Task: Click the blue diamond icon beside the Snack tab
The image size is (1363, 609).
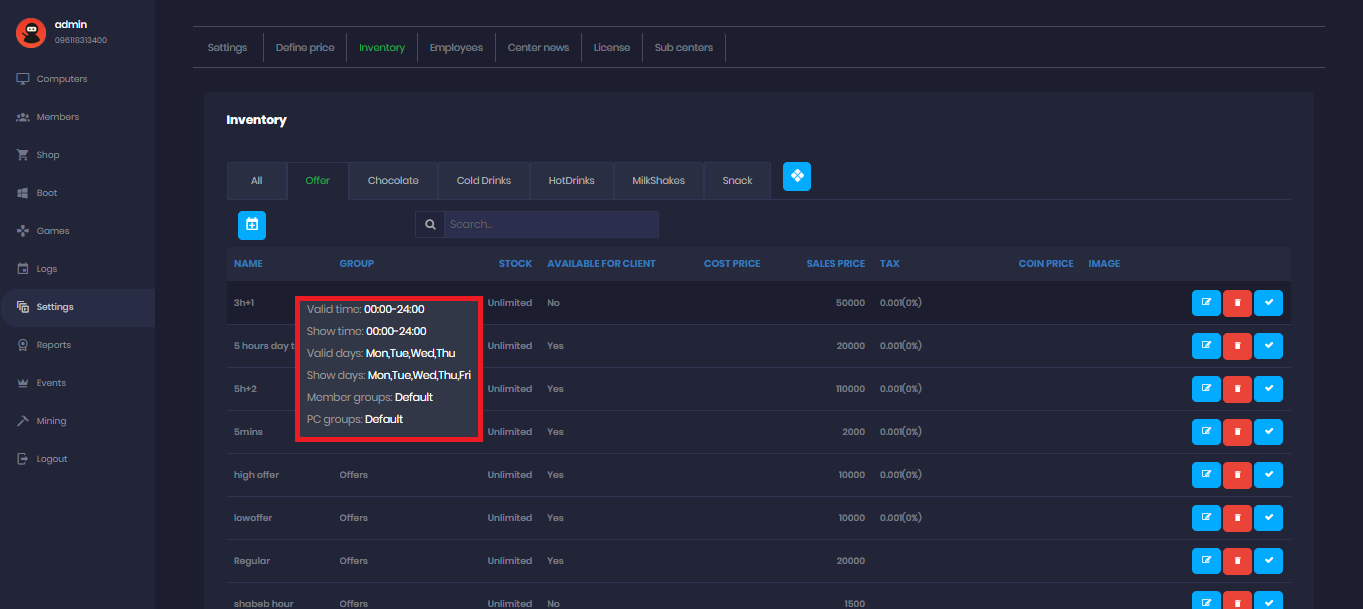Action: (x=797, y=177)
